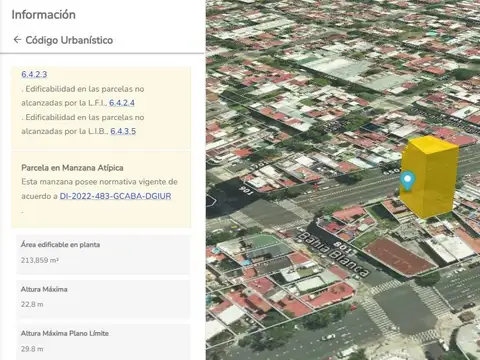The image size is (480, 360).
Task: Select the yellow 3D building volume
Action: 429,177
